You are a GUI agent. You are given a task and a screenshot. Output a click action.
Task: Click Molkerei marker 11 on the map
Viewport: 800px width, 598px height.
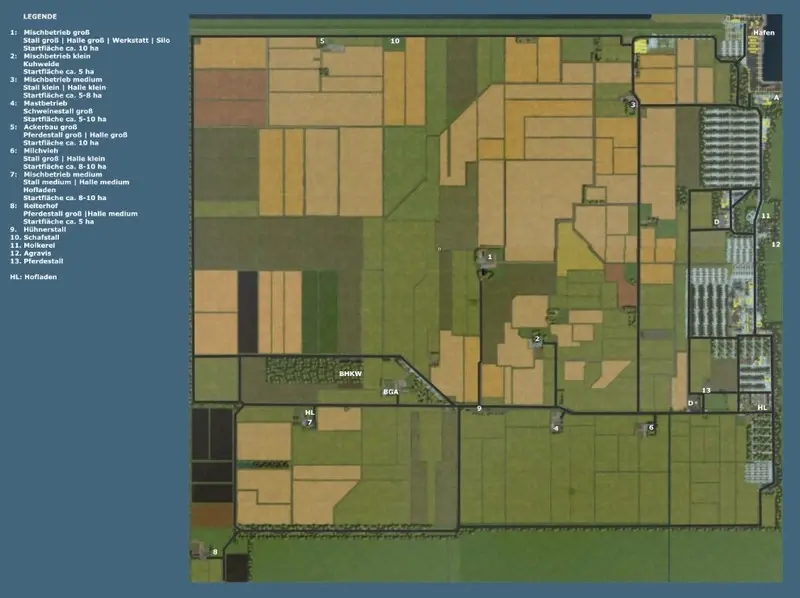pos(765,216)
